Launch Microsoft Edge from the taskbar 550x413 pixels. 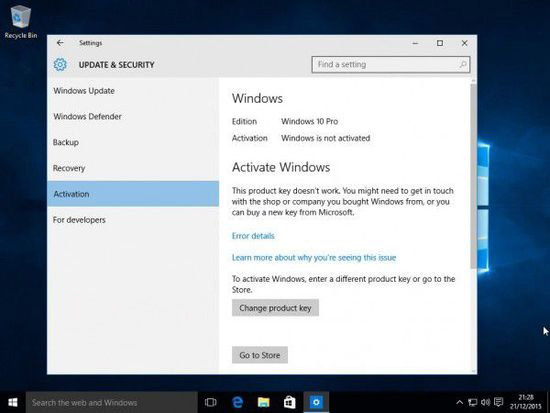pyautogui.click(x=237, y=402)
